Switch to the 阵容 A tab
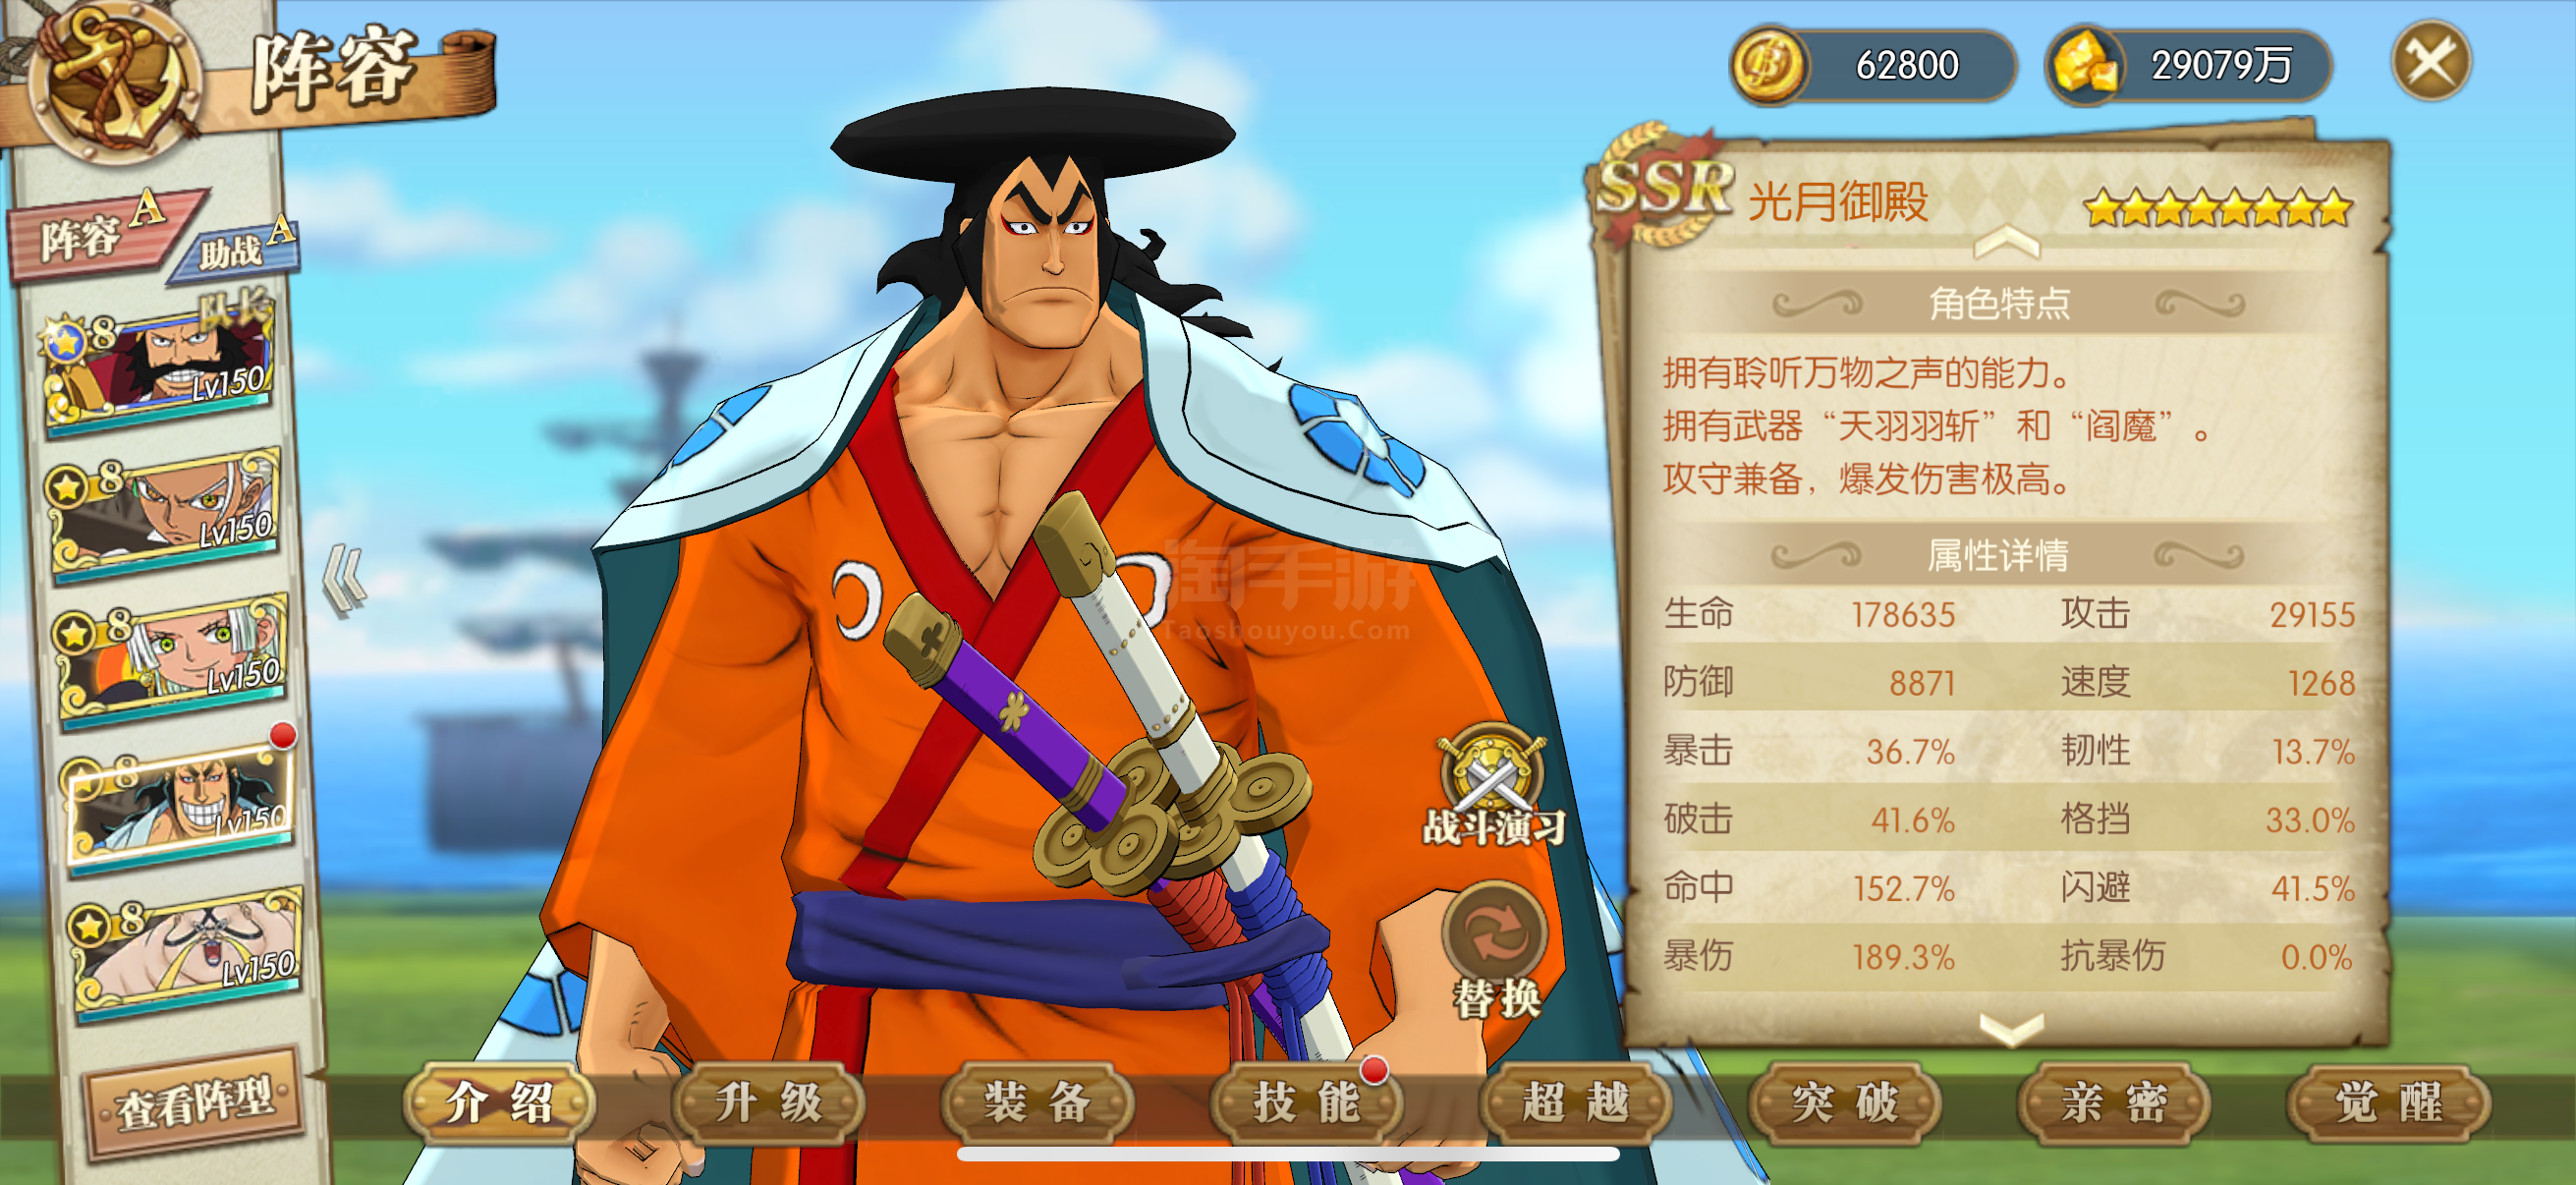The width and height of the screenshot is (2576, 1185). [103, 233]
